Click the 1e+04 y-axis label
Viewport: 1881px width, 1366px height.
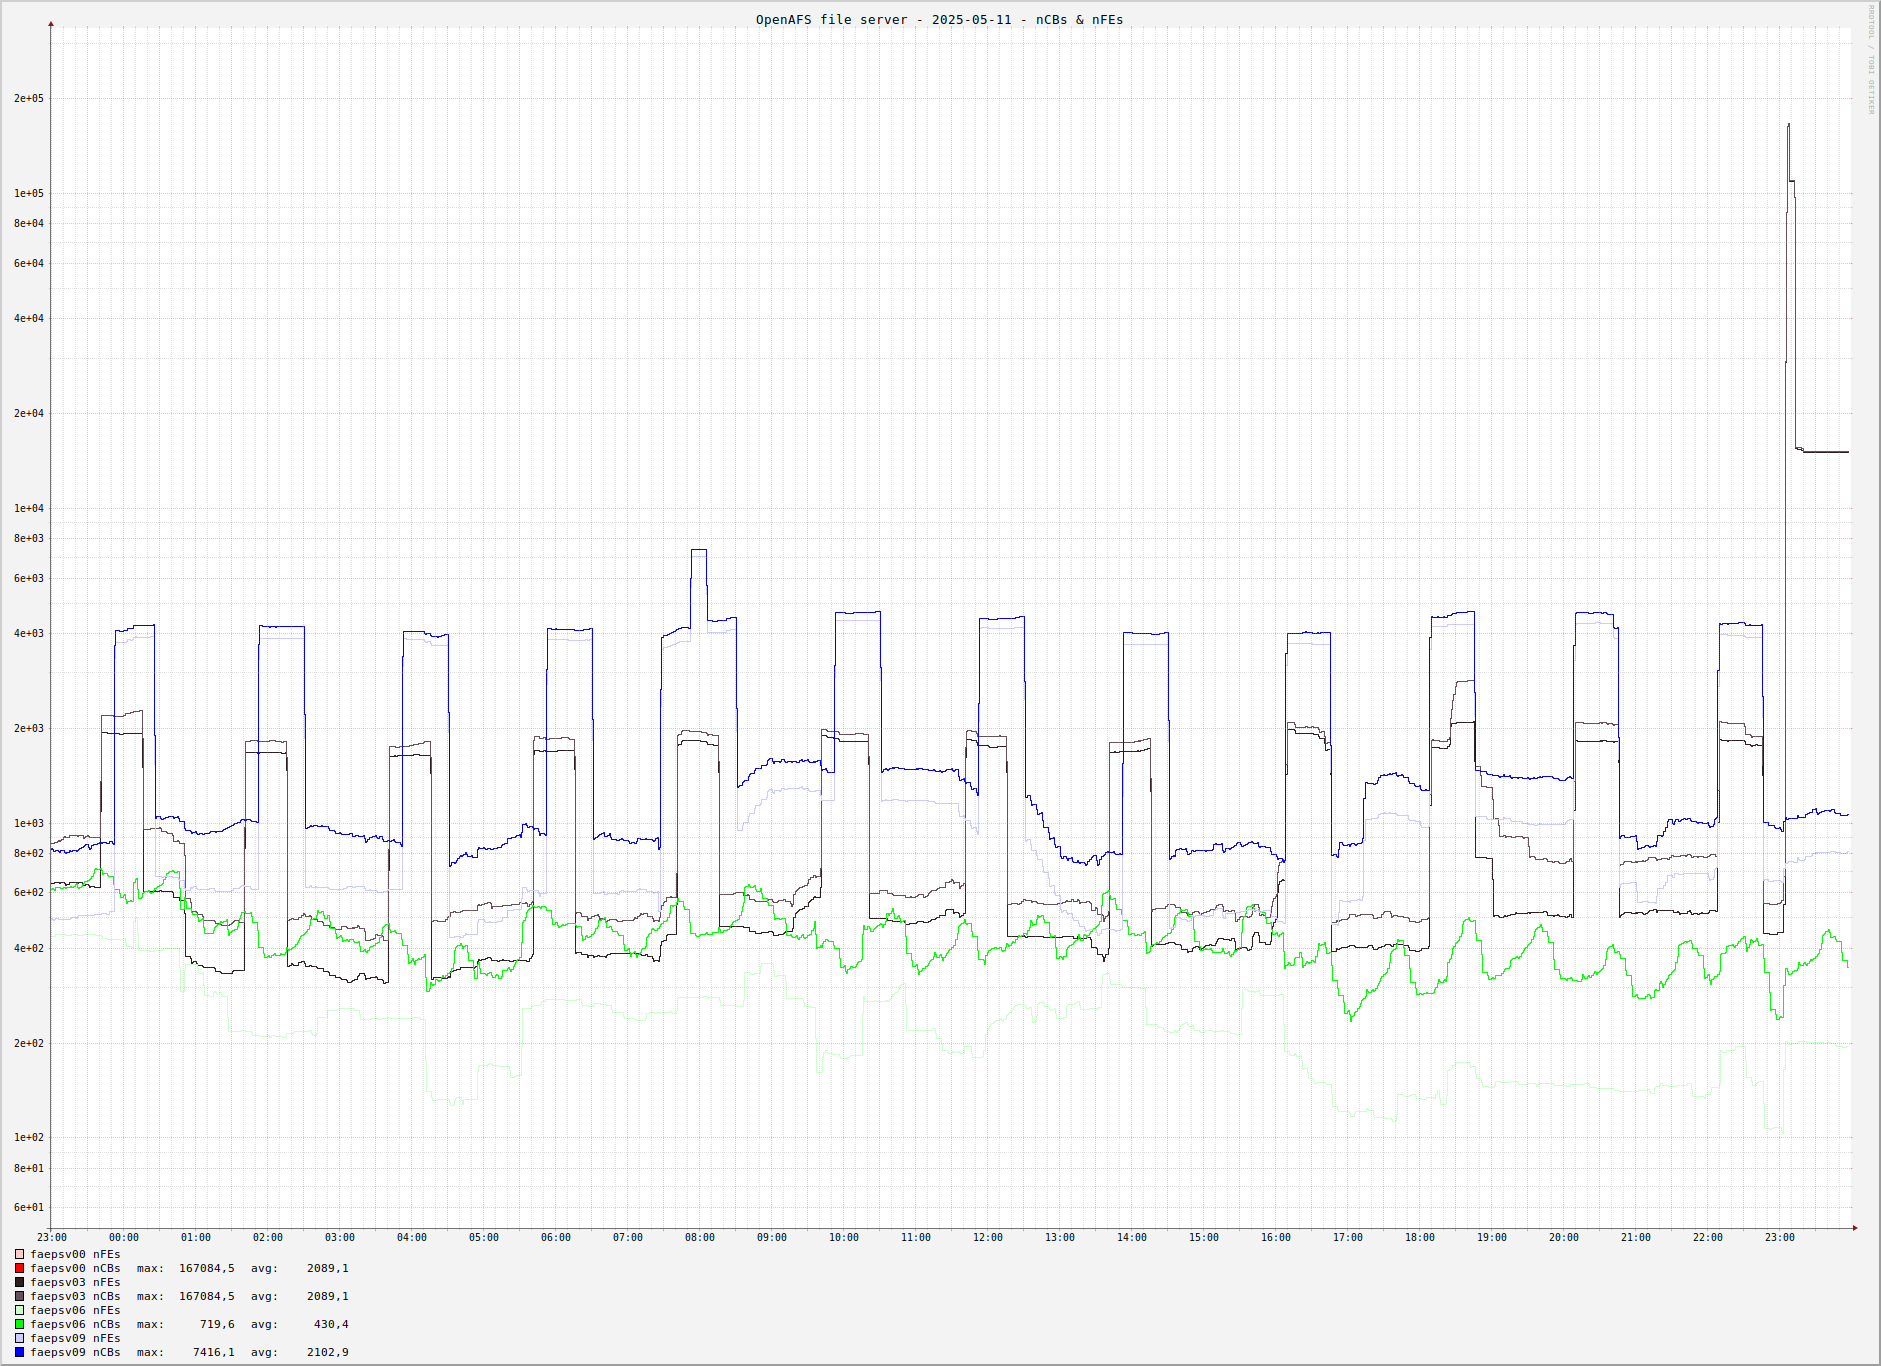[x=29, y=509]
